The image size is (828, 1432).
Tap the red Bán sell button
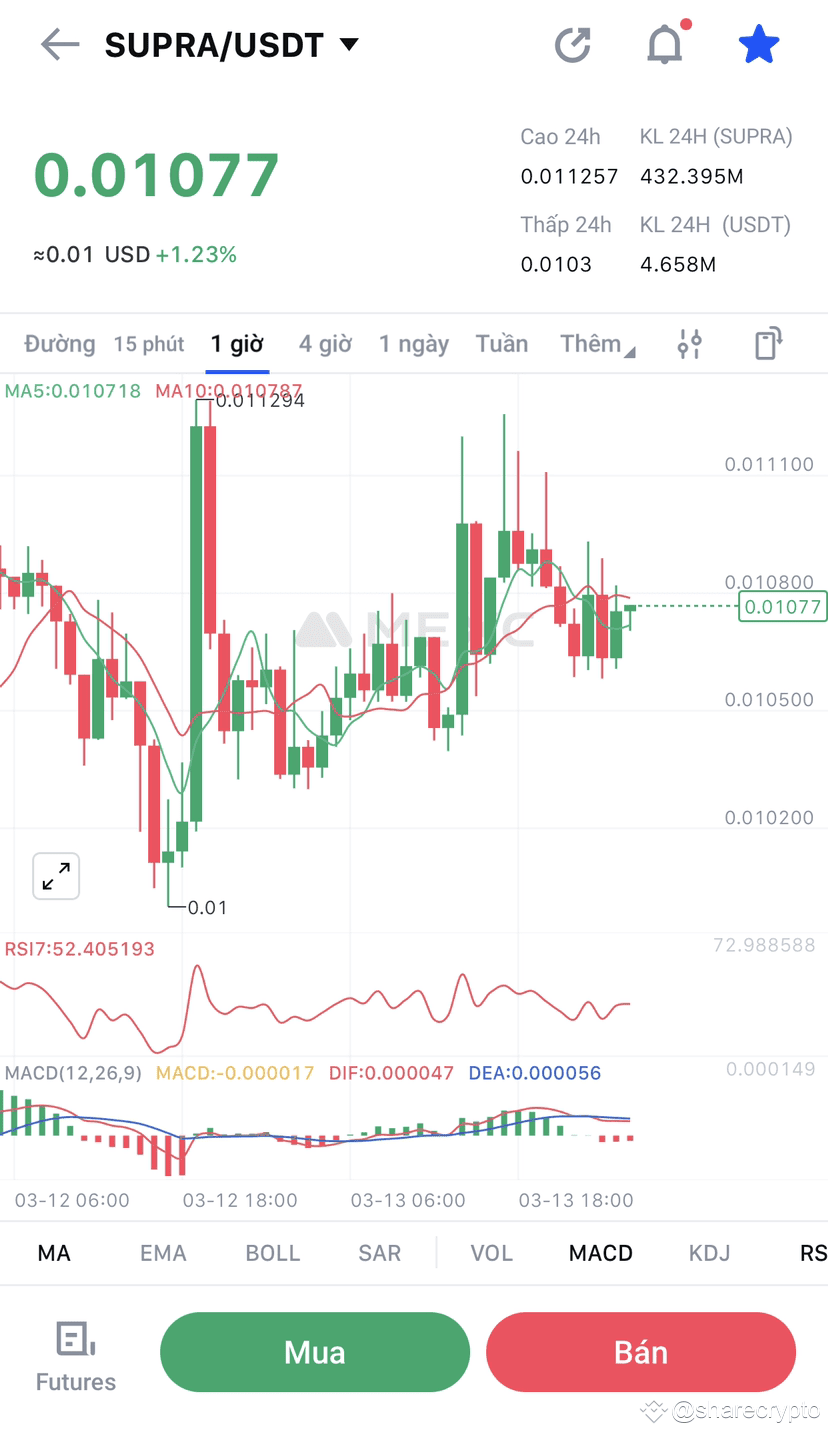pos(641,1352)
